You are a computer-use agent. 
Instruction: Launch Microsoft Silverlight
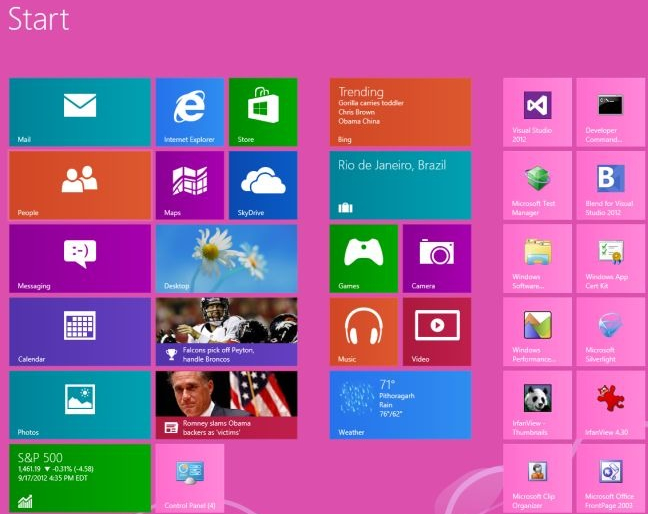click(x=610, y=332)
